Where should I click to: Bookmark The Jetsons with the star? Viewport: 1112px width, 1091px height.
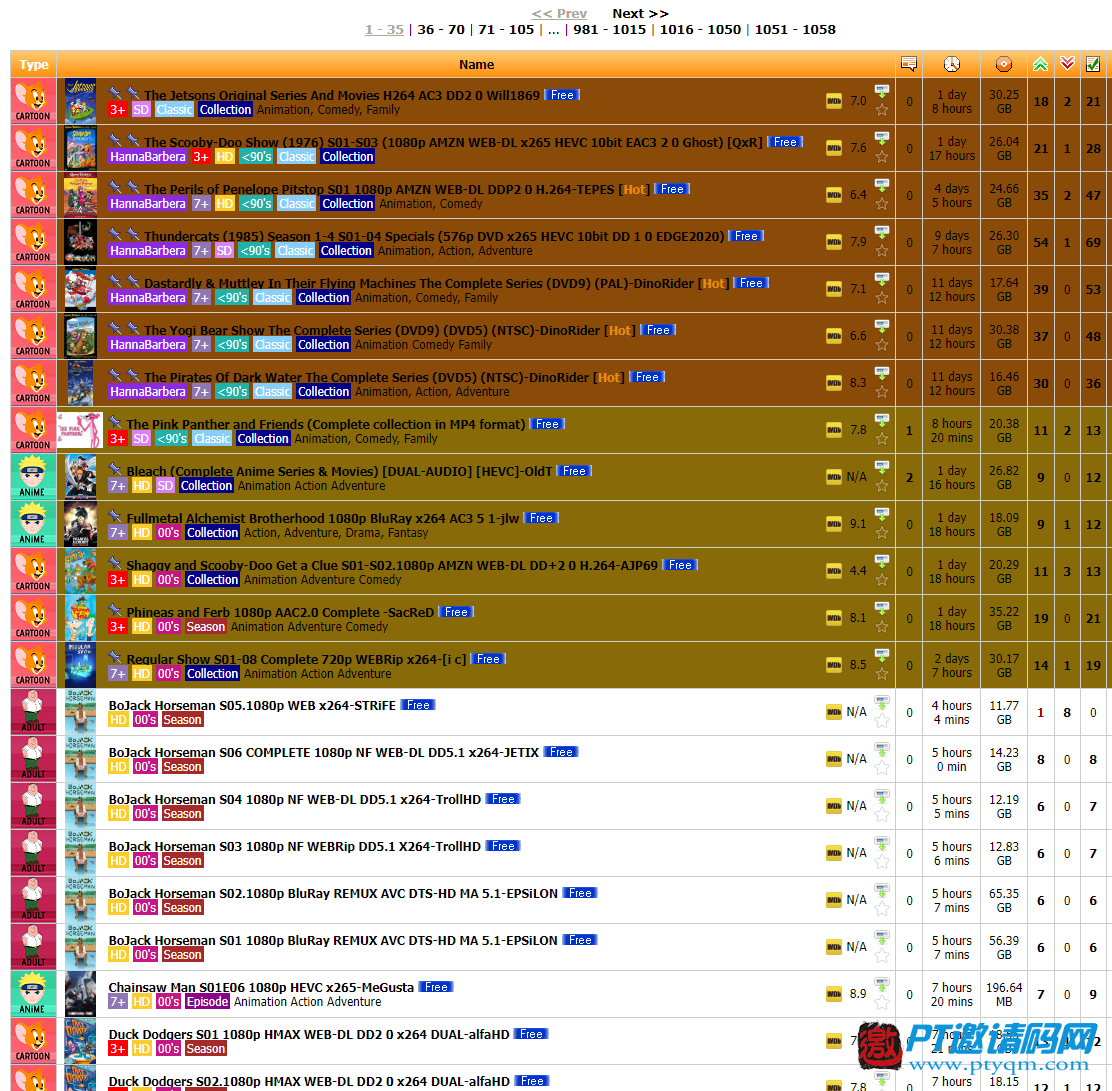[882, 110]
